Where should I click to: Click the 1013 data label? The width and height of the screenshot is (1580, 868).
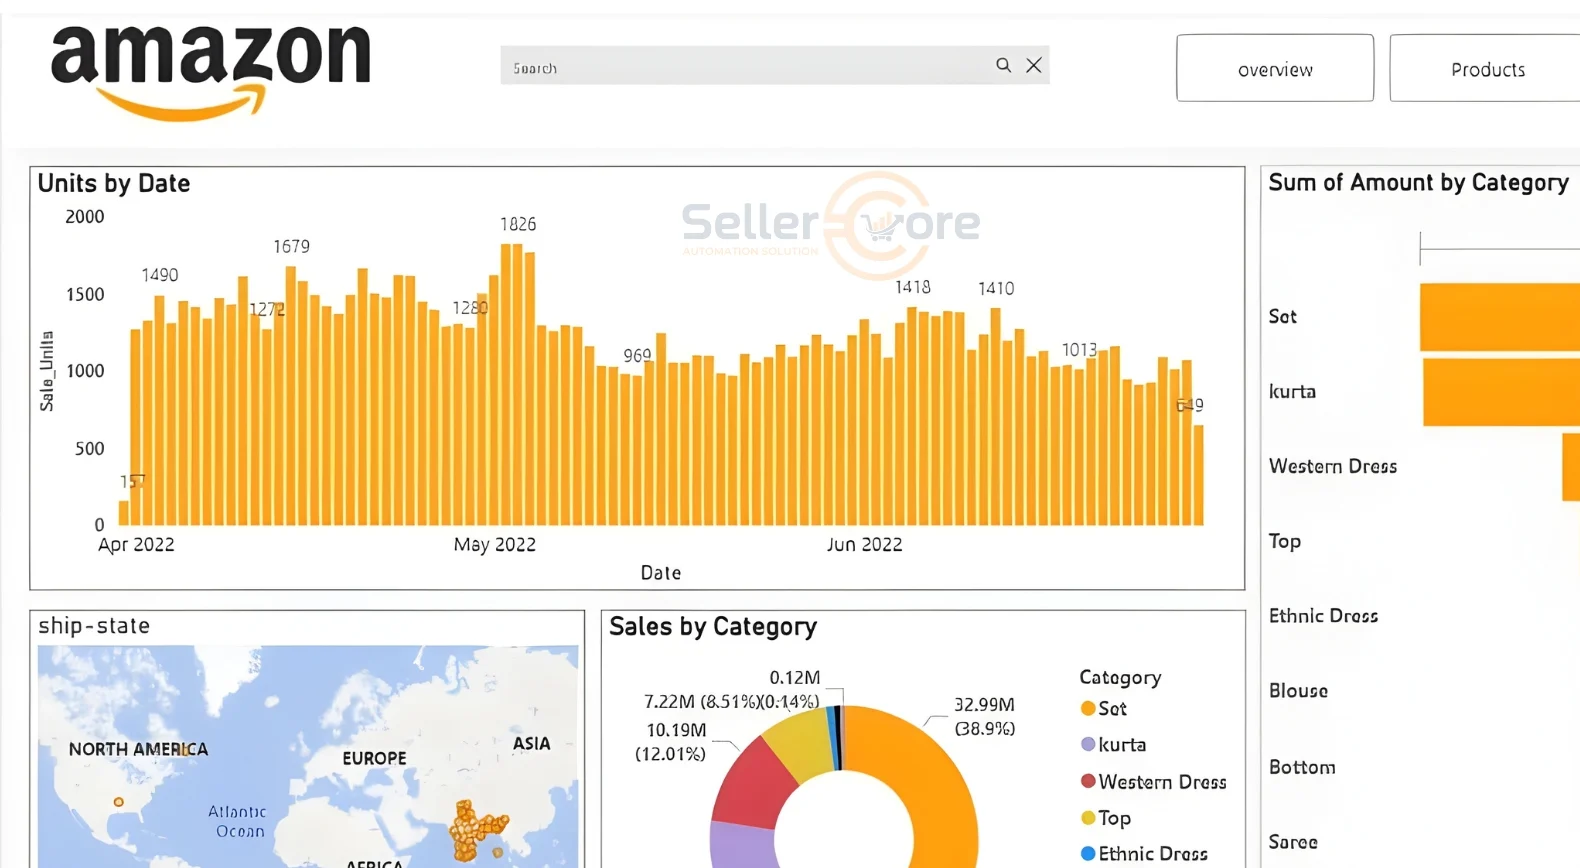point(1079,350)
